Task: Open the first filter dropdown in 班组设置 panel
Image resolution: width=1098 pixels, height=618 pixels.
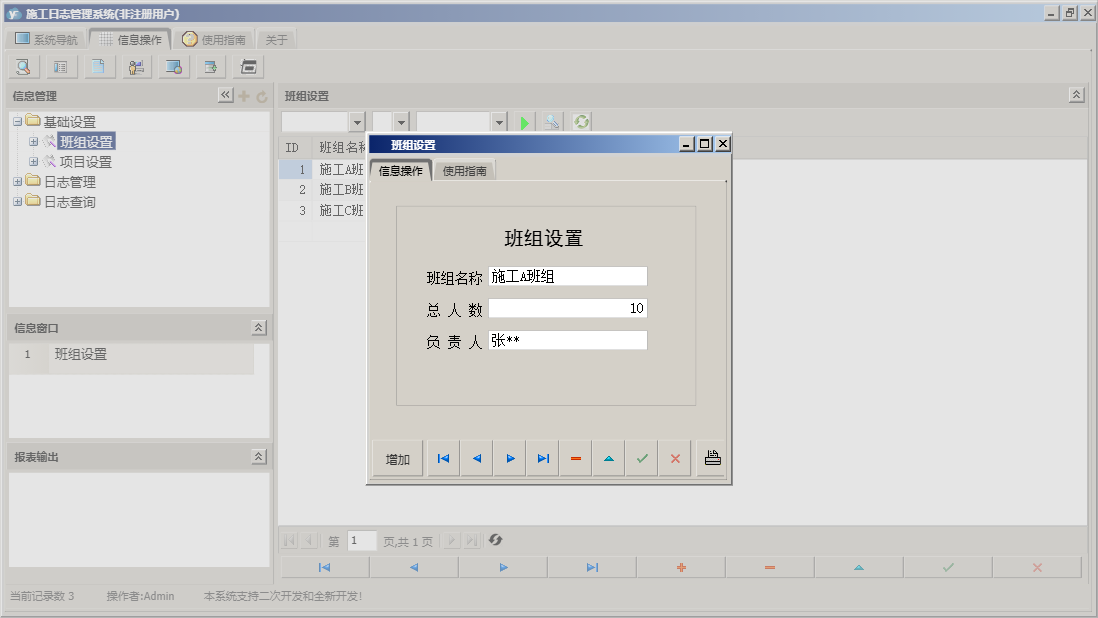Action: click(357, 122)
